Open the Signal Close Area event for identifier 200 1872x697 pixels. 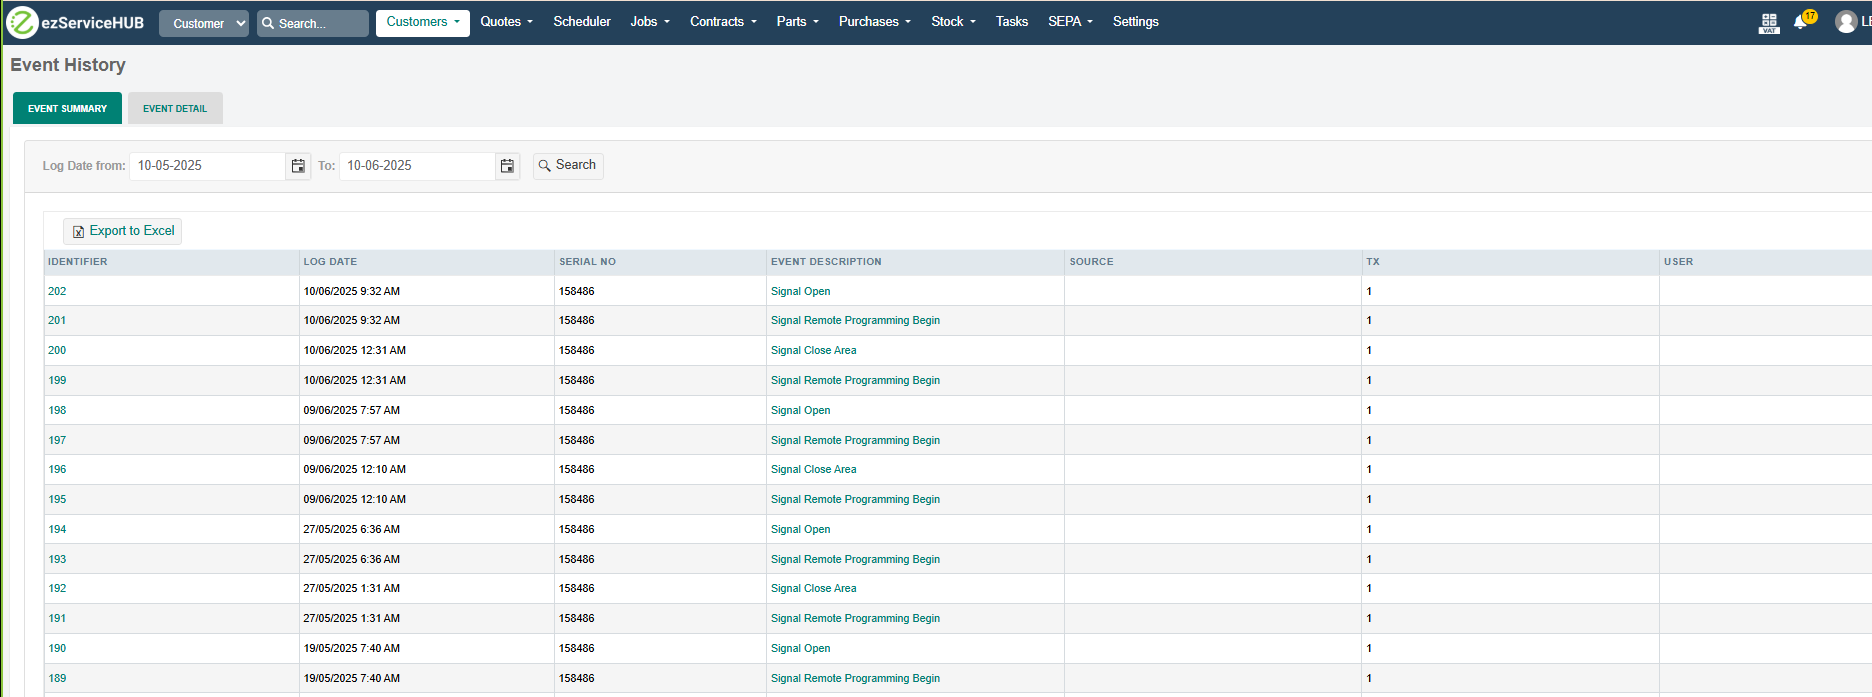point(813,350)
